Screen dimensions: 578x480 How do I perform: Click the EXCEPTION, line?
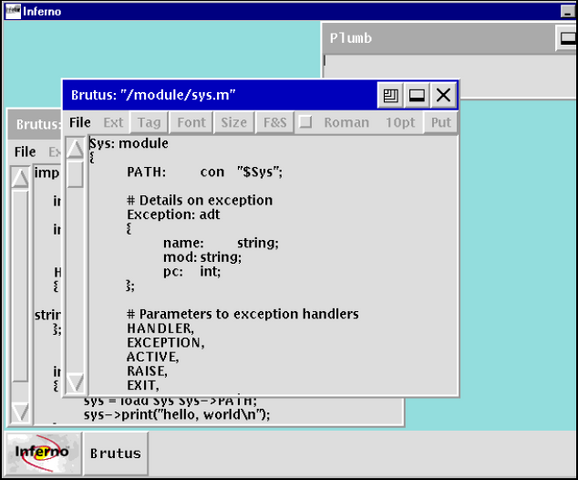[x=166, y=342]
